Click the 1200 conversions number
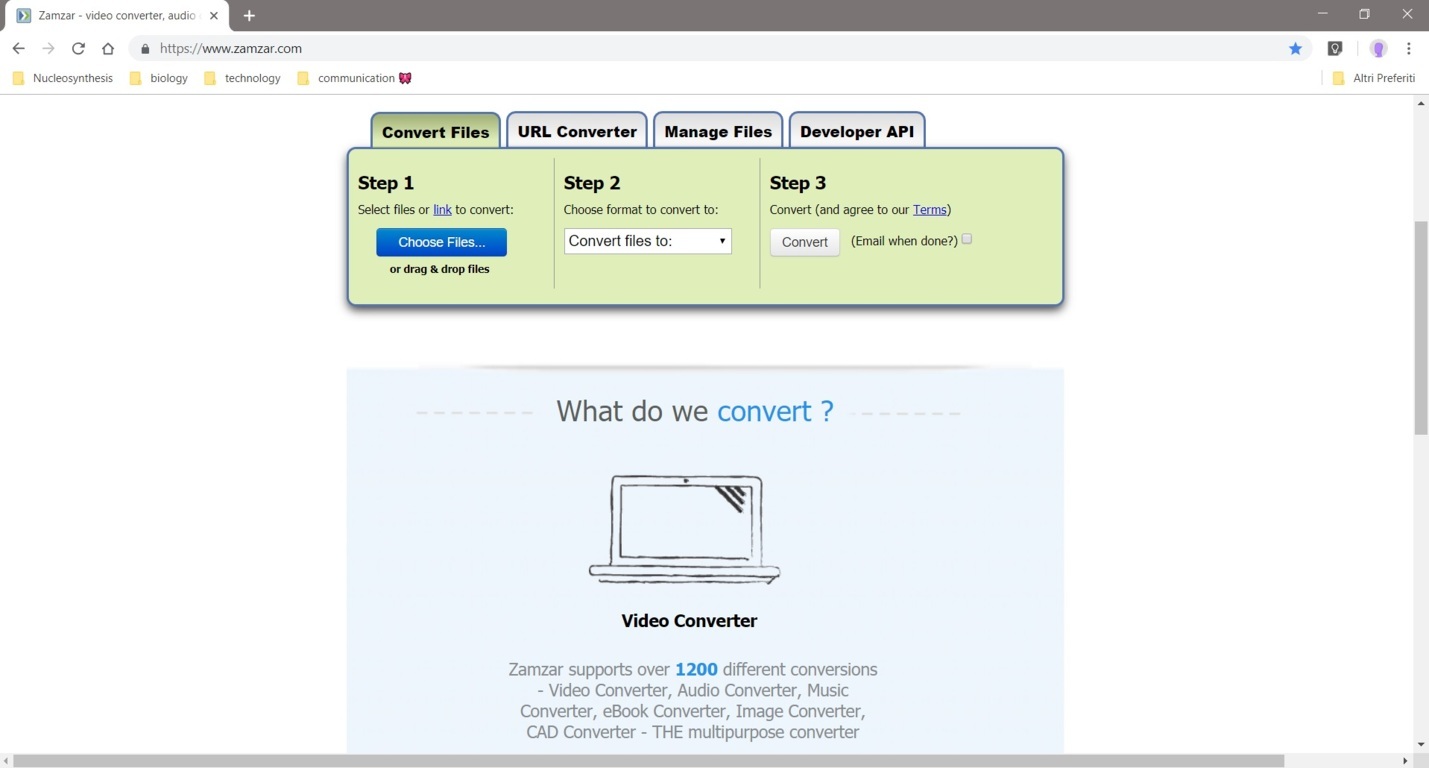The width and height of the screenshot is (1429, 768). point(696,670)
